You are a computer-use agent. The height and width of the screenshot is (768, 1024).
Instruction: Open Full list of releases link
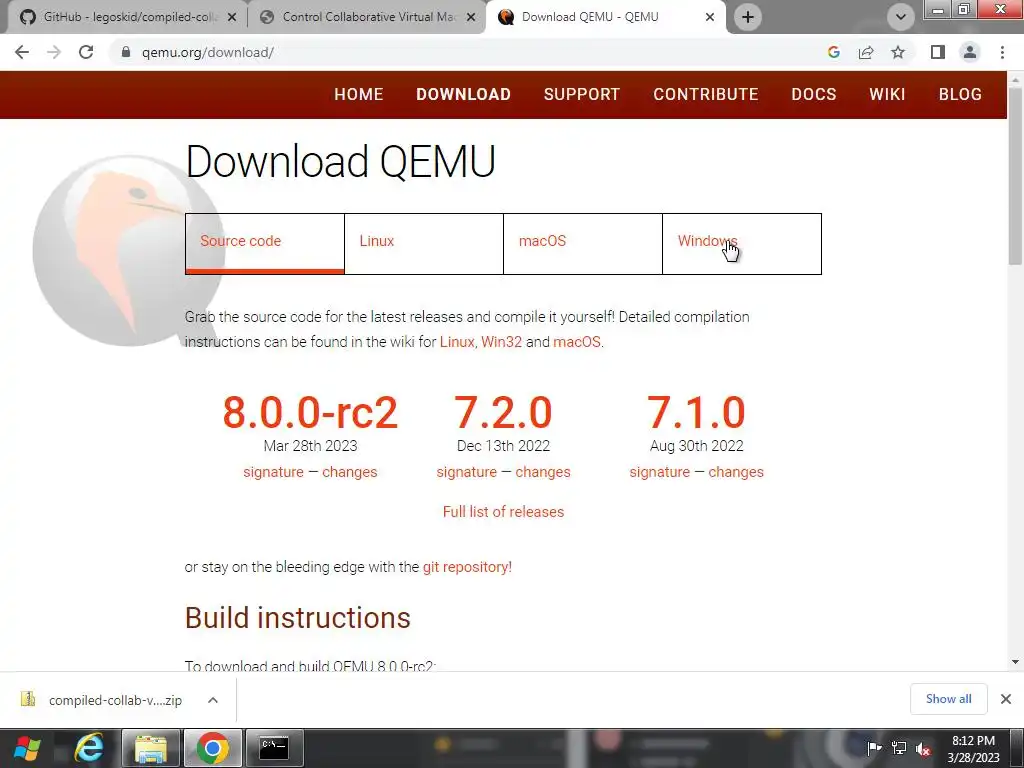coord(504,511)
